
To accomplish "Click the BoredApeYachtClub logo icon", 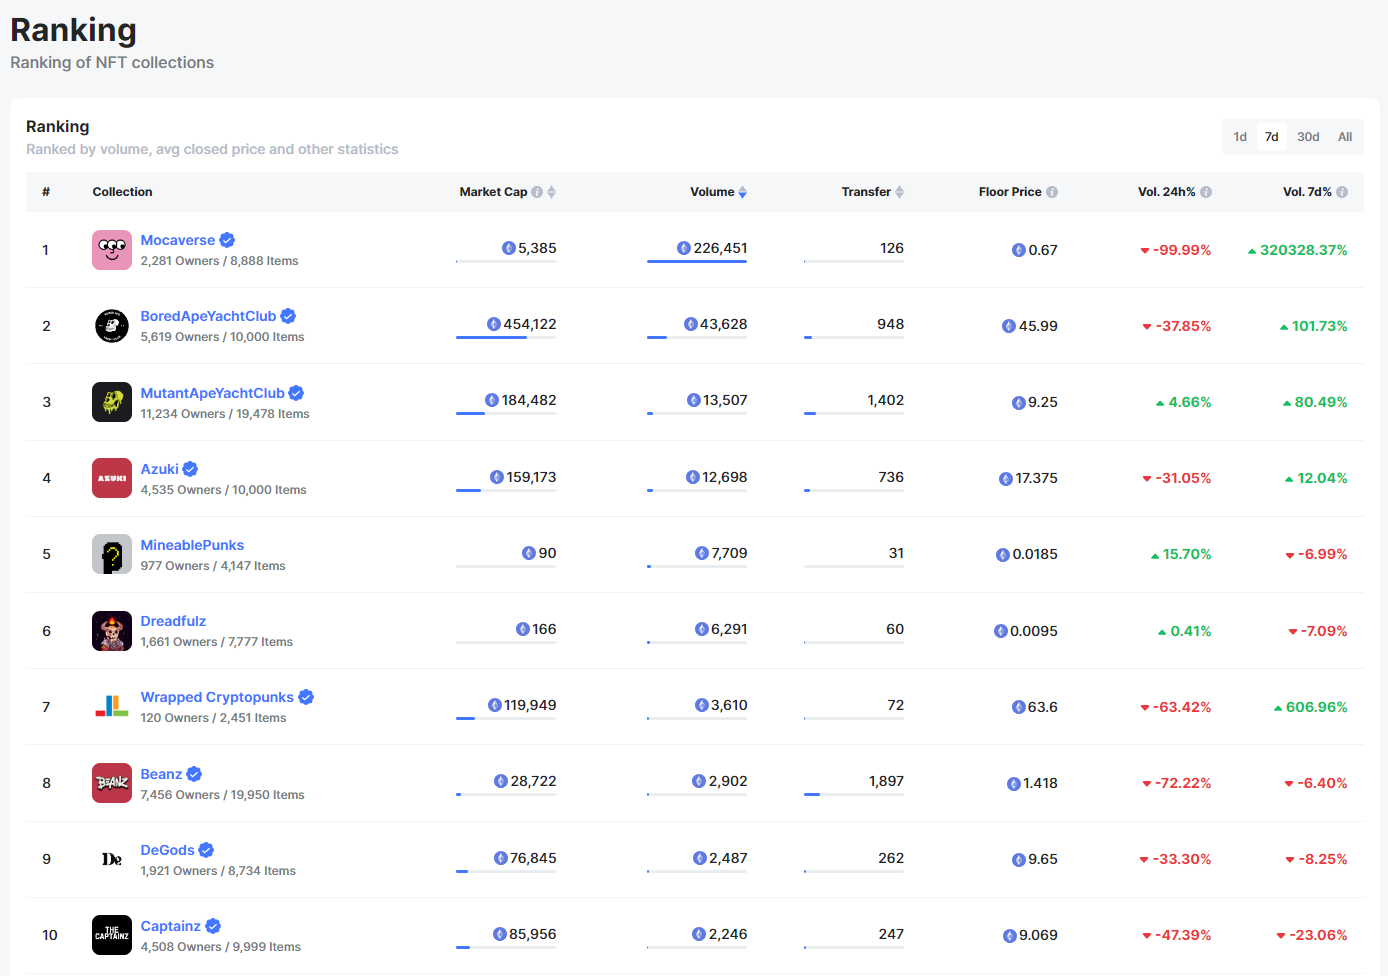I will [x=111, y=326].
